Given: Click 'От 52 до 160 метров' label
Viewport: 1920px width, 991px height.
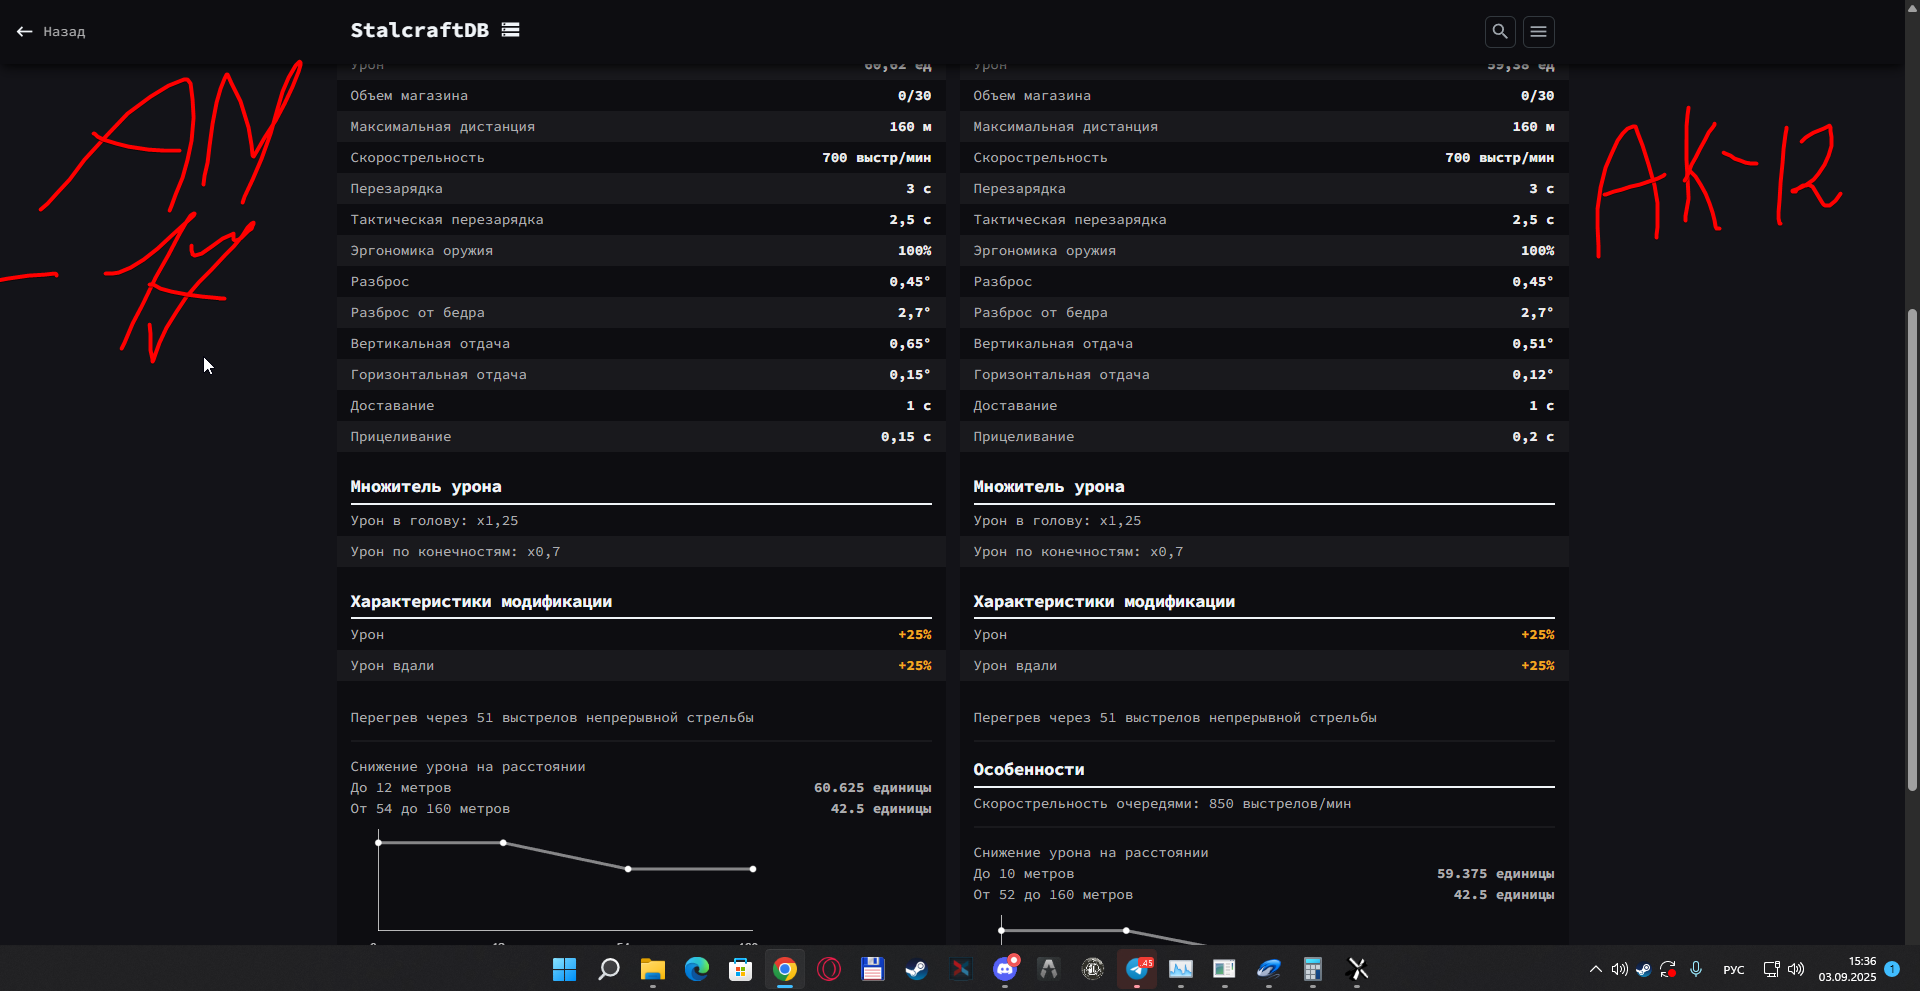Looking at the screenshot, I should [1053, 895].
